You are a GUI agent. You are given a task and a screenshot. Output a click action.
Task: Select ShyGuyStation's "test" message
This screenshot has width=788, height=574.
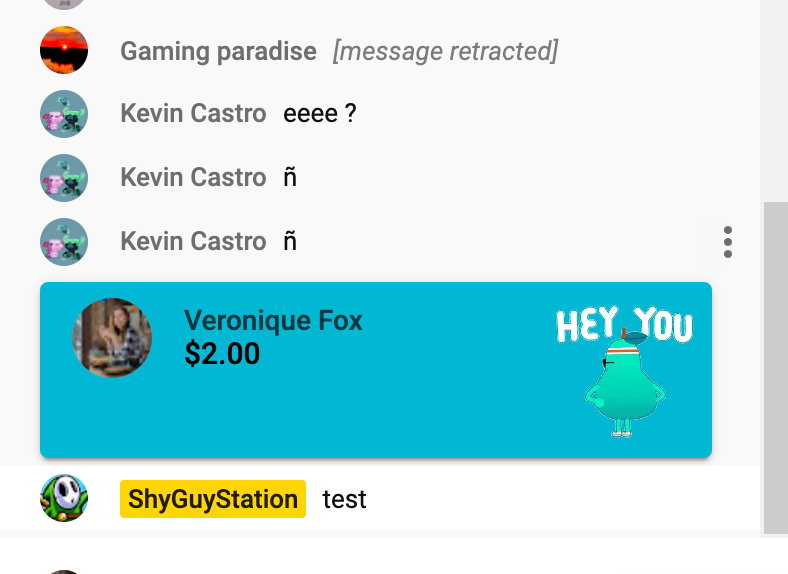point(344,500)
